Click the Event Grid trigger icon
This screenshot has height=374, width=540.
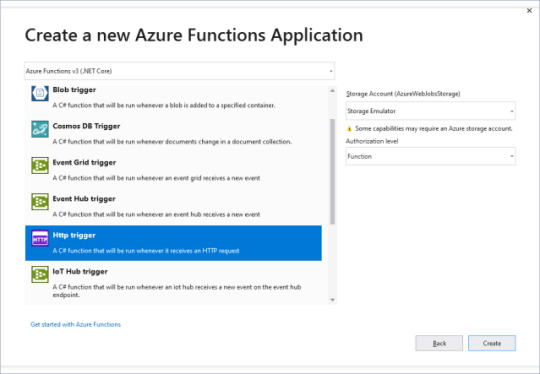point(40,165)
